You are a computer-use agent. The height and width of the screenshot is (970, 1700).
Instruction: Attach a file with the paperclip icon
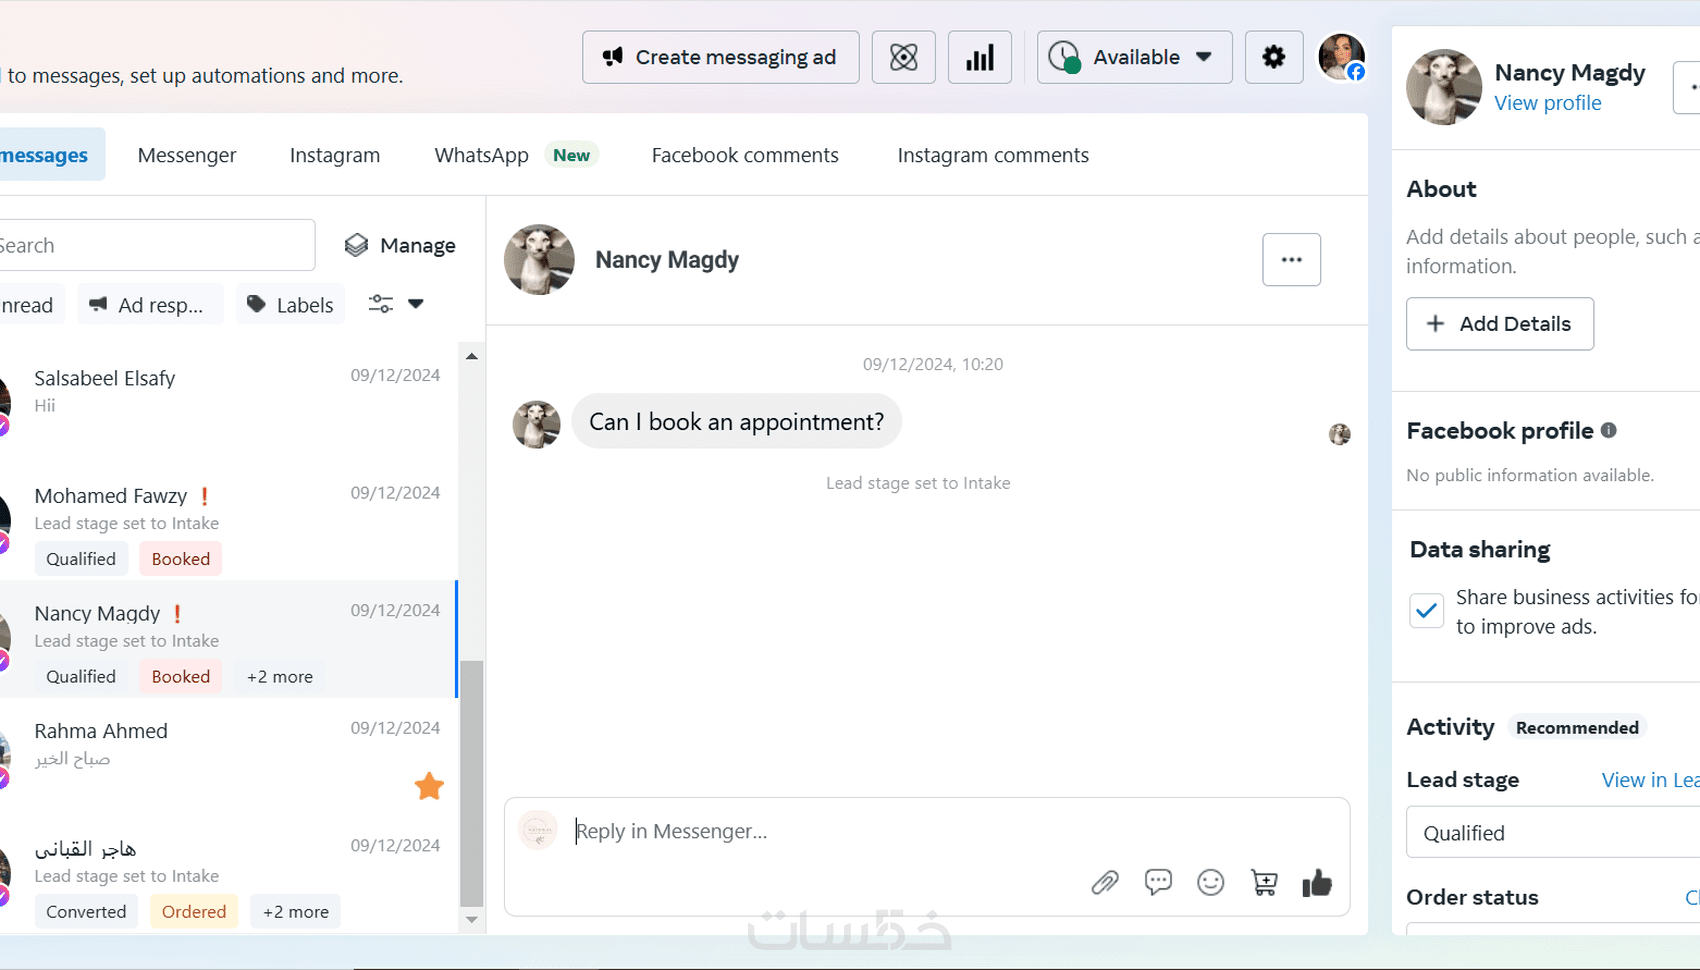click(1105, 882)
